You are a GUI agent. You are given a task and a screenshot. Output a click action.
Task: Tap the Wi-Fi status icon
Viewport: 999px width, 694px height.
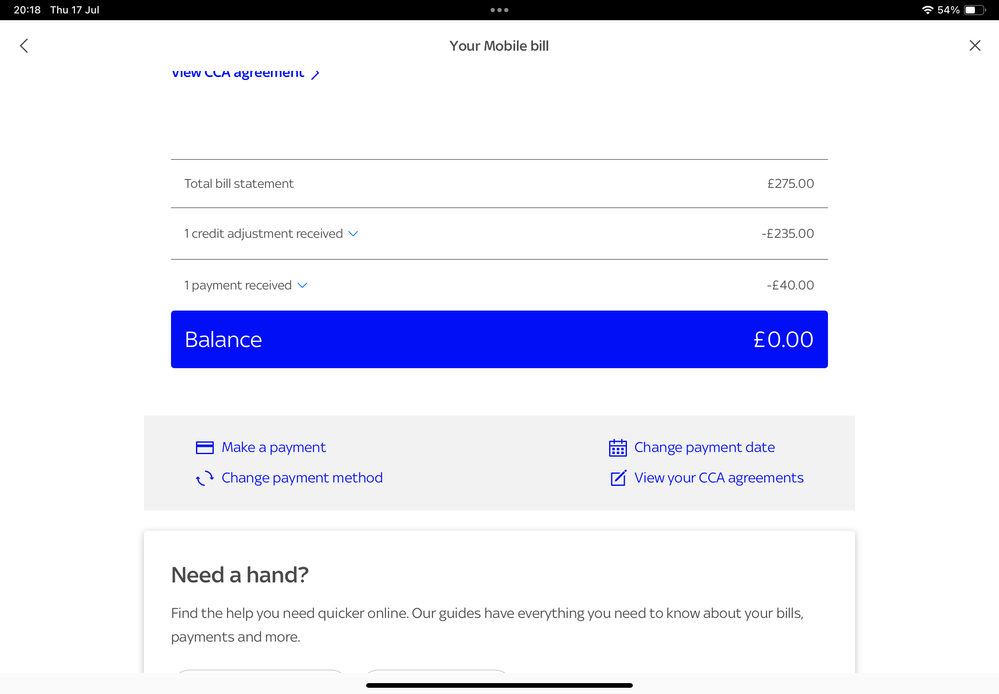[927, 10]
